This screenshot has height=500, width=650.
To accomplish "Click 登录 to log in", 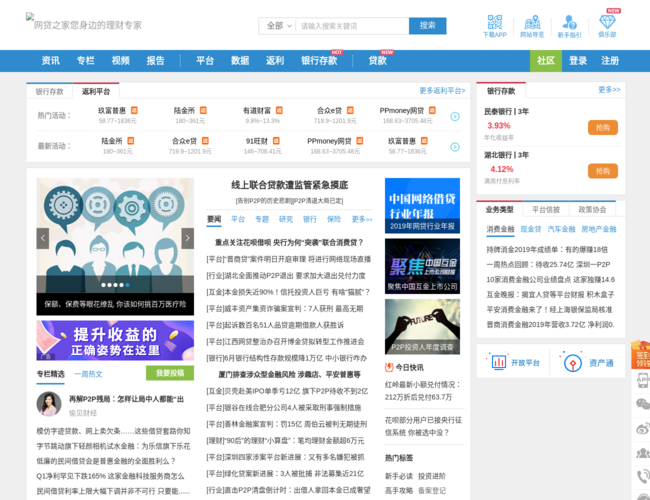I will [x=578, y=61].
